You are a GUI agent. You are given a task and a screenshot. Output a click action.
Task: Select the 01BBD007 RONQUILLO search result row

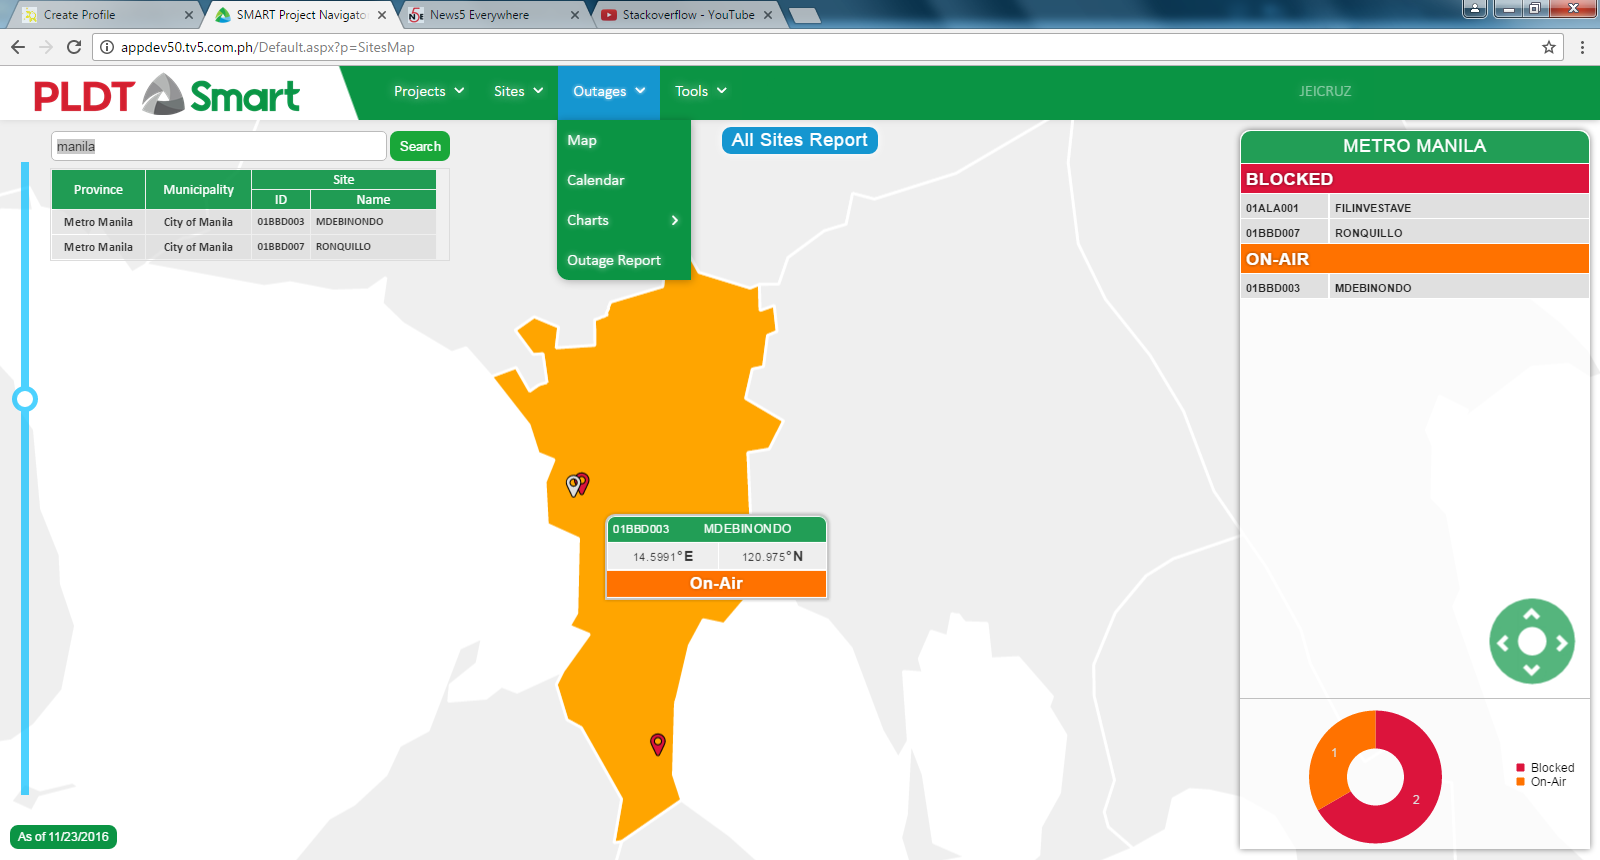pyautogui.click(x=244, y=247)
